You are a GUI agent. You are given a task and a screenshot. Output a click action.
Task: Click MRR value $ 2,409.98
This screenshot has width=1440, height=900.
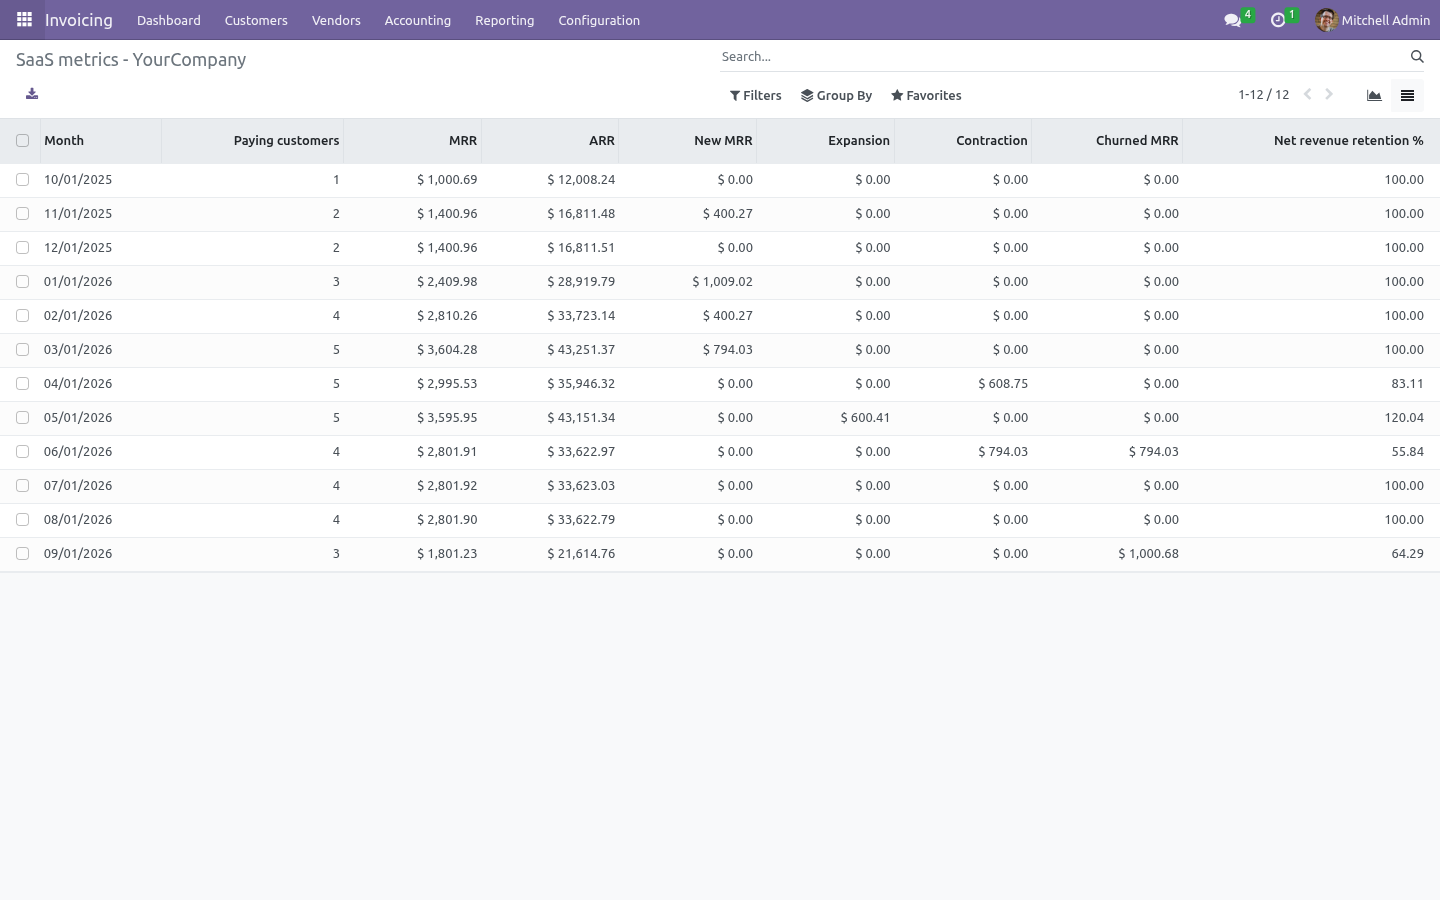(x=447, y=282)
